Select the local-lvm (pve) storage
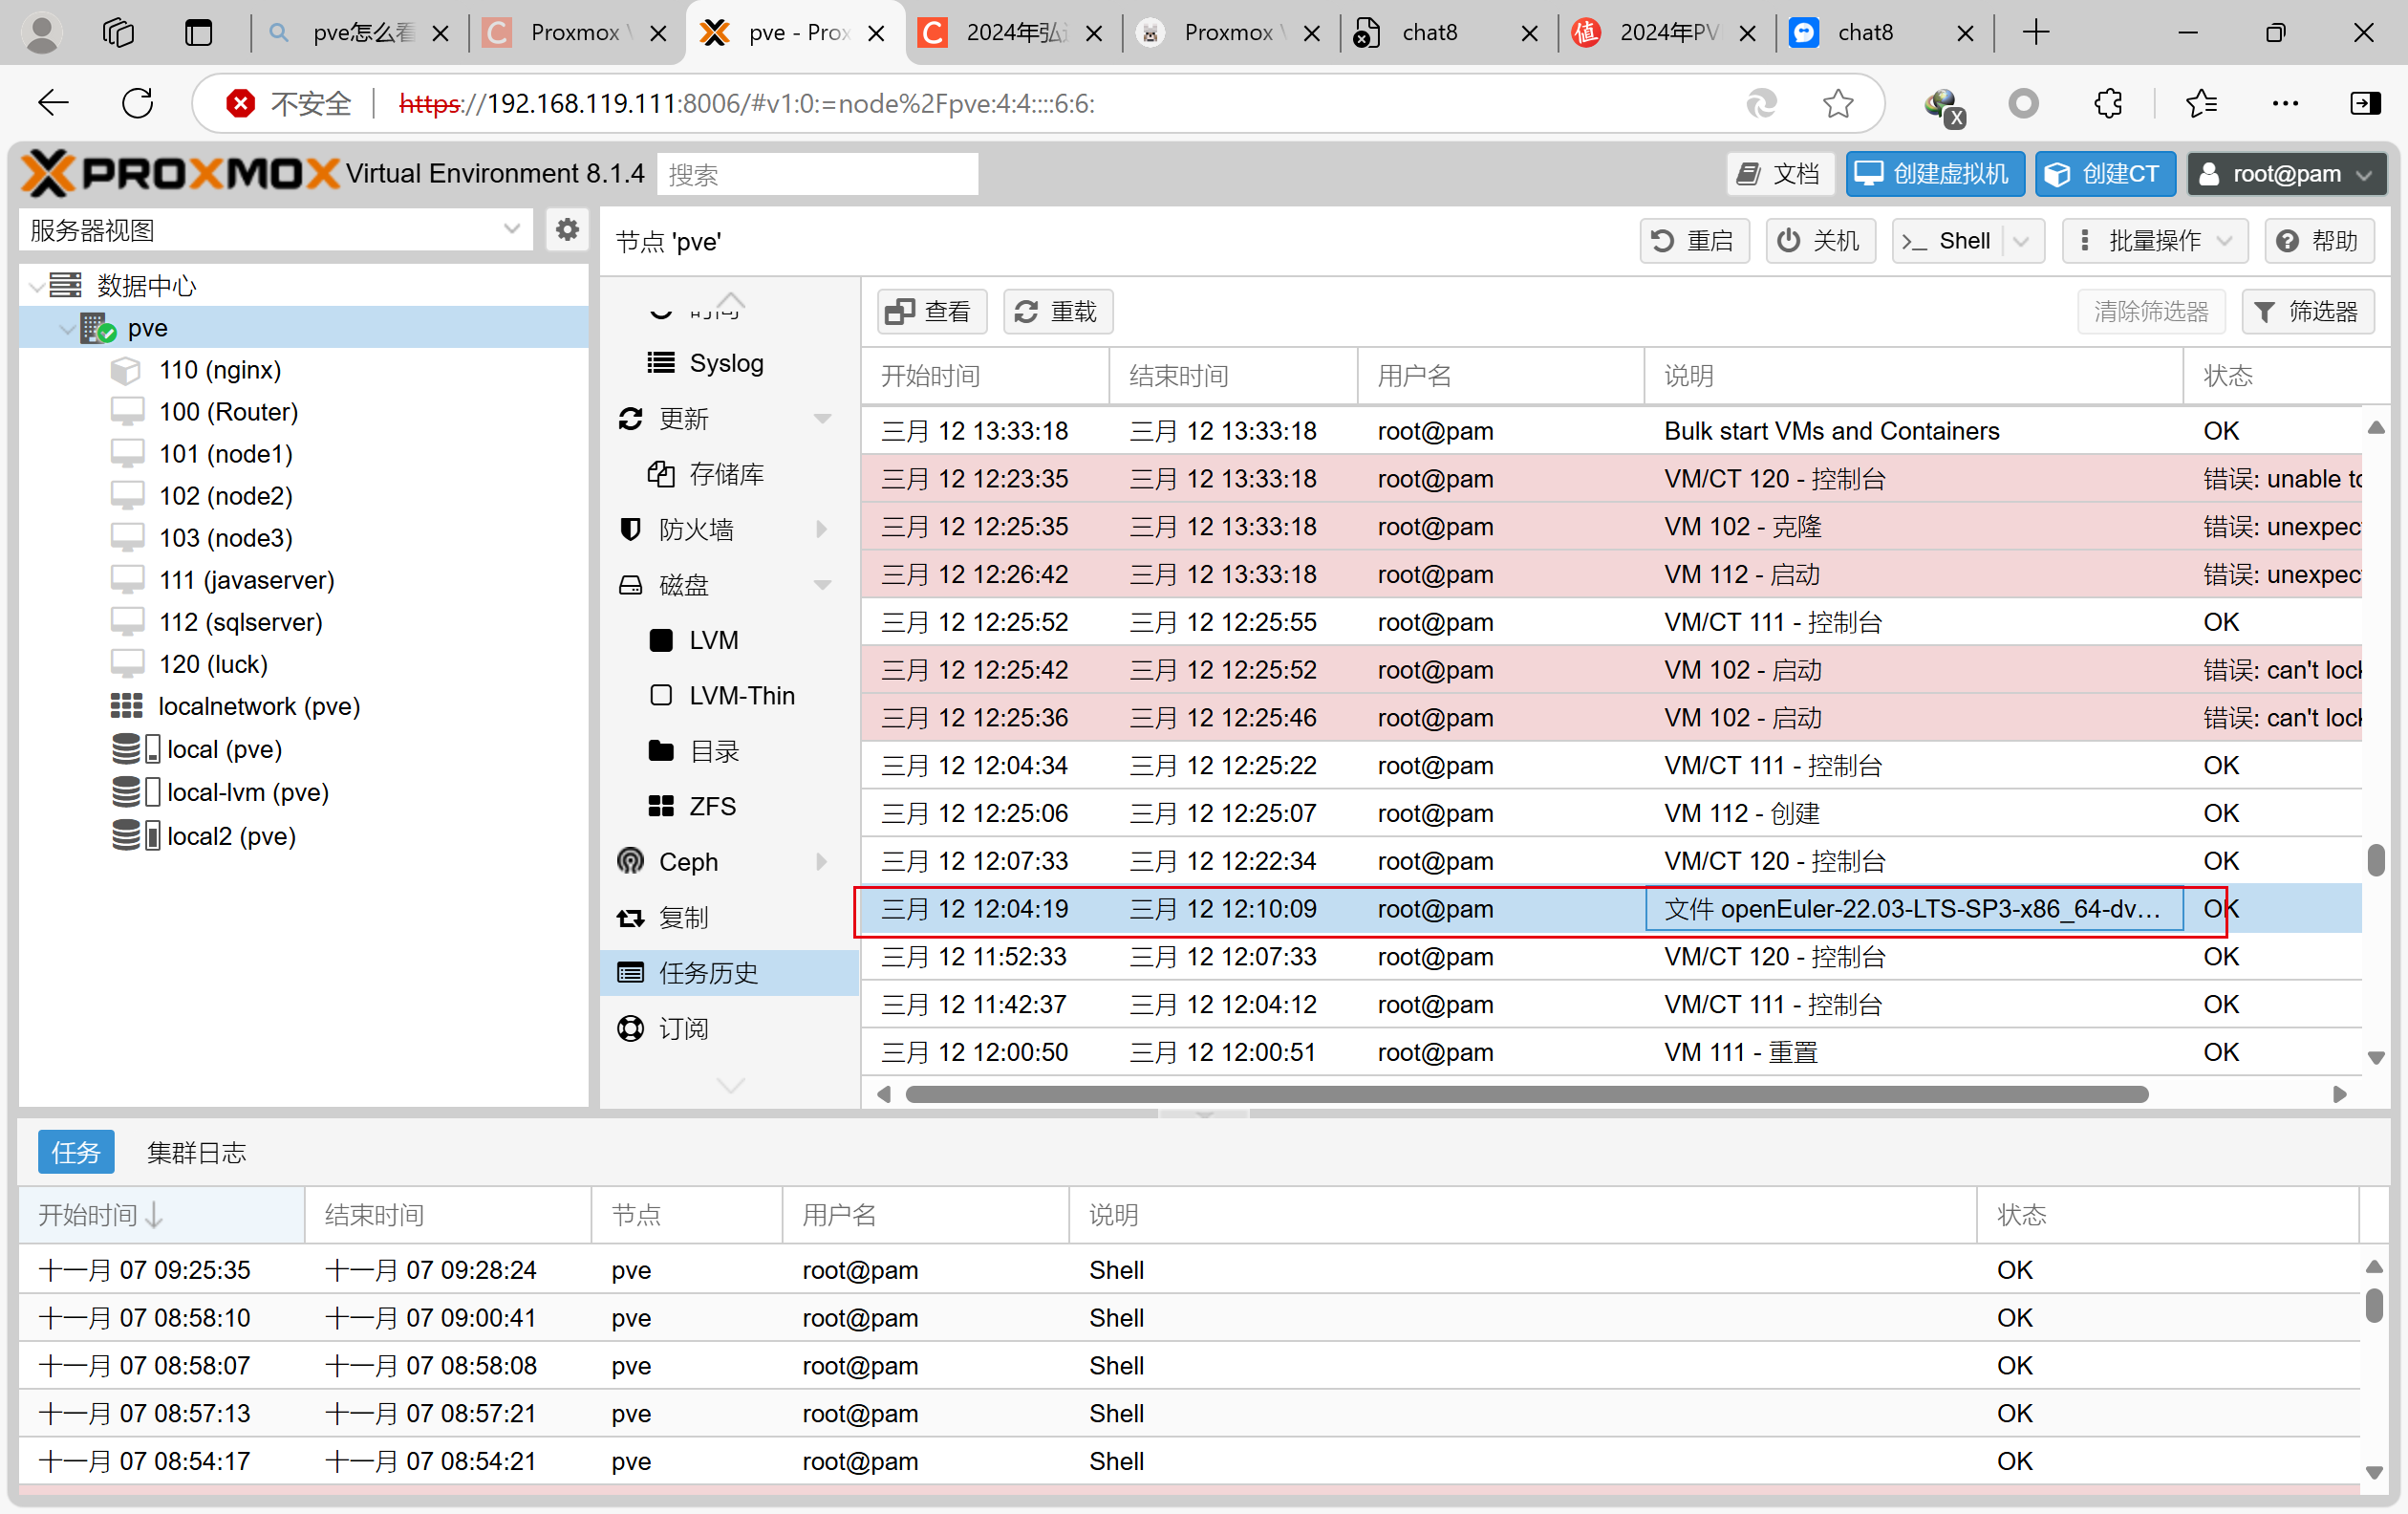Image resolution: width=2408 pixels, height=1514 pixels. [x=247, y=792]
